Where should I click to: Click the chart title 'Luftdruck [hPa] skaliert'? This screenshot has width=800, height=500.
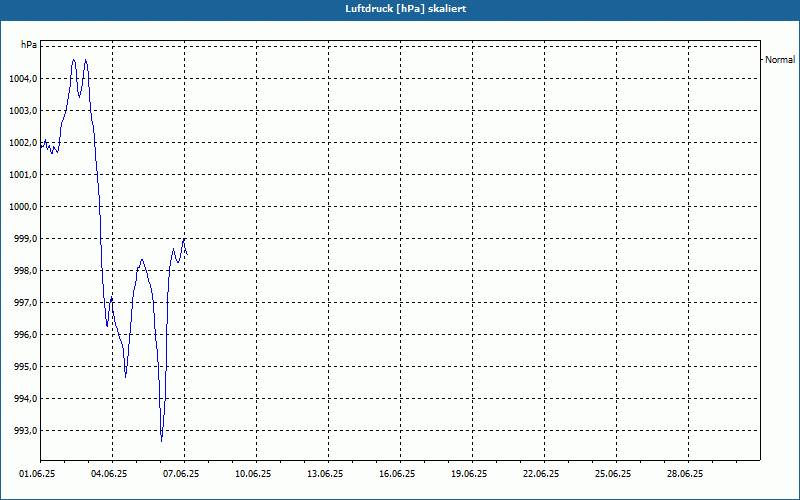click(406, 9)
